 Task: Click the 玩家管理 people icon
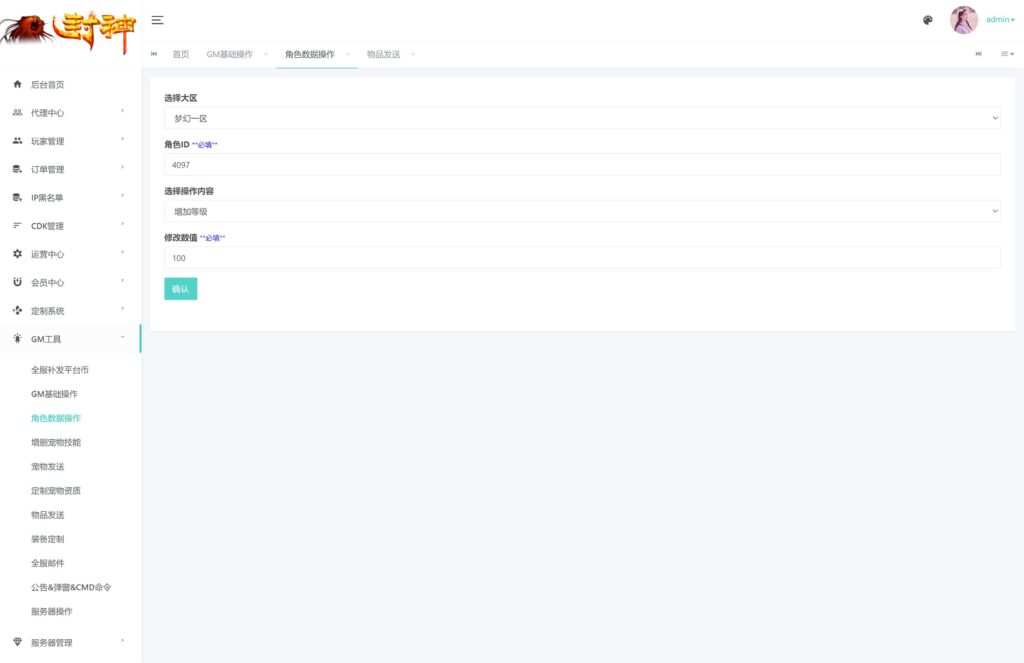pyautogui.click(x=17, y=141)
